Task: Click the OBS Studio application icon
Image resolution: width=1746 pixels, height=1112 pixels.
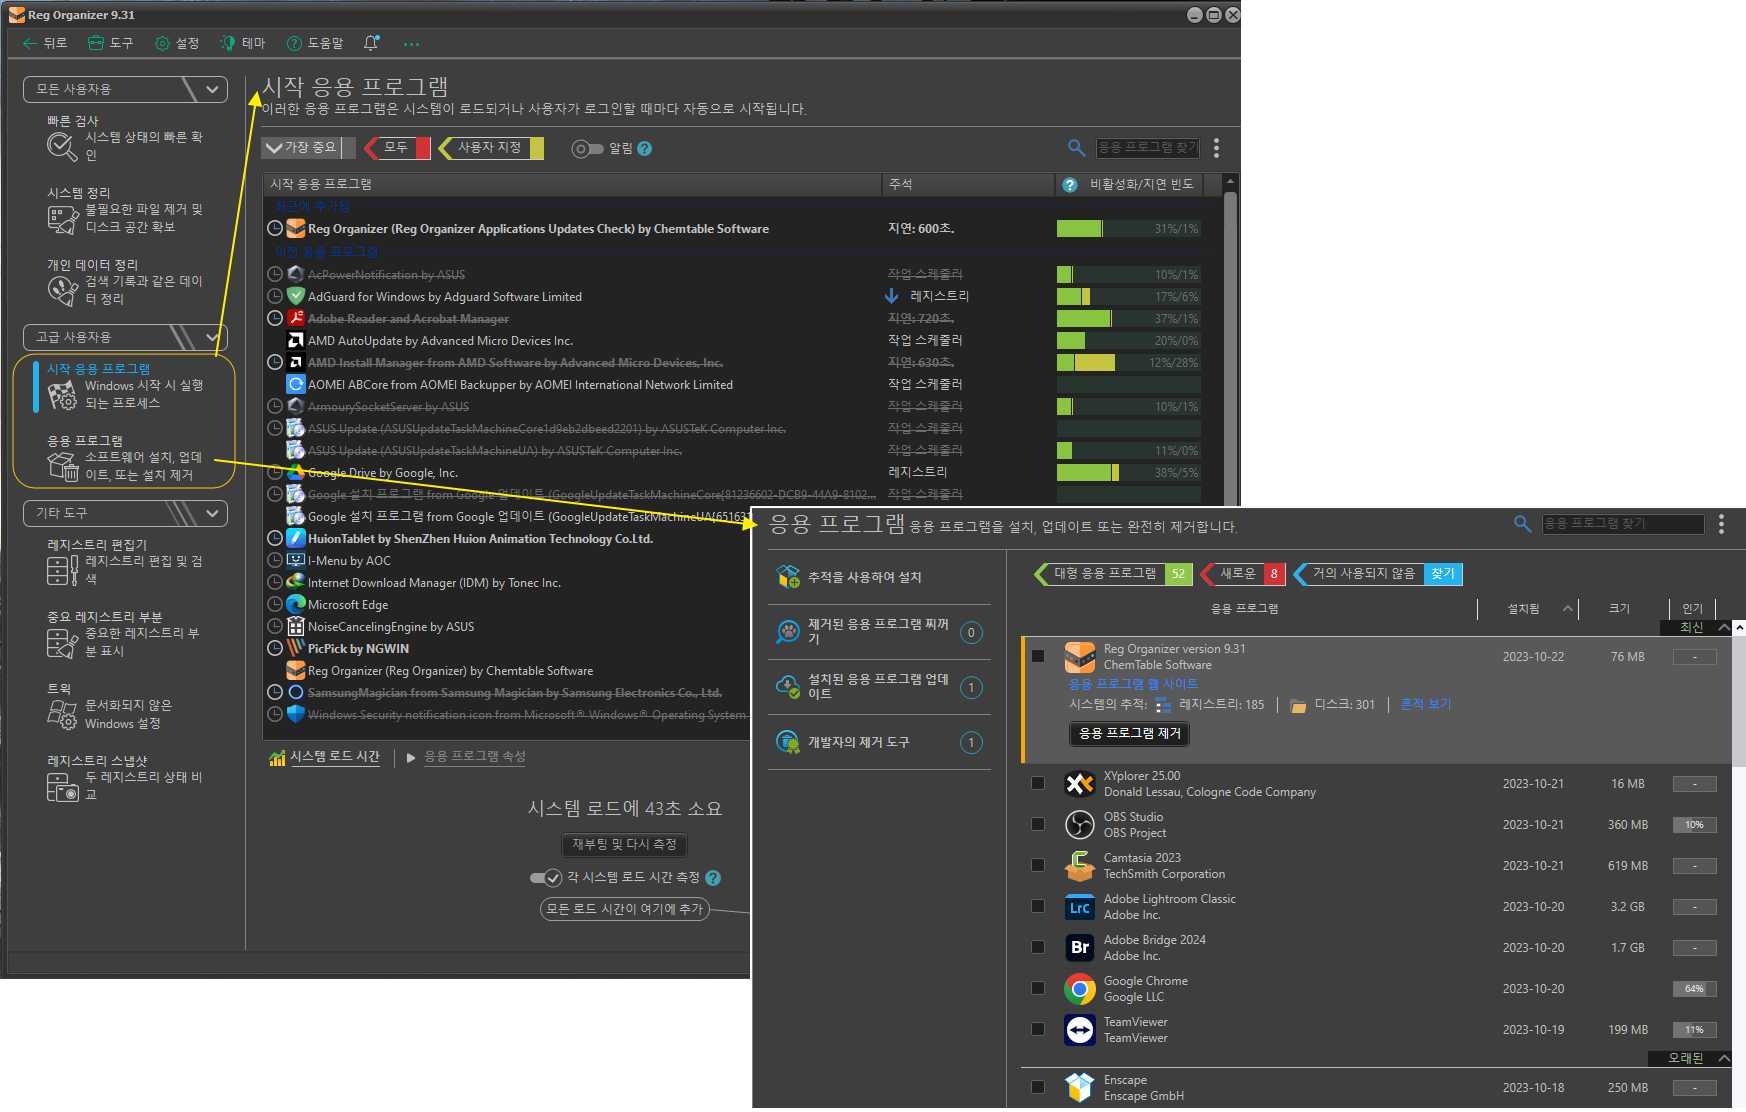Action: pyautogui.click(x=1080, y=825)
